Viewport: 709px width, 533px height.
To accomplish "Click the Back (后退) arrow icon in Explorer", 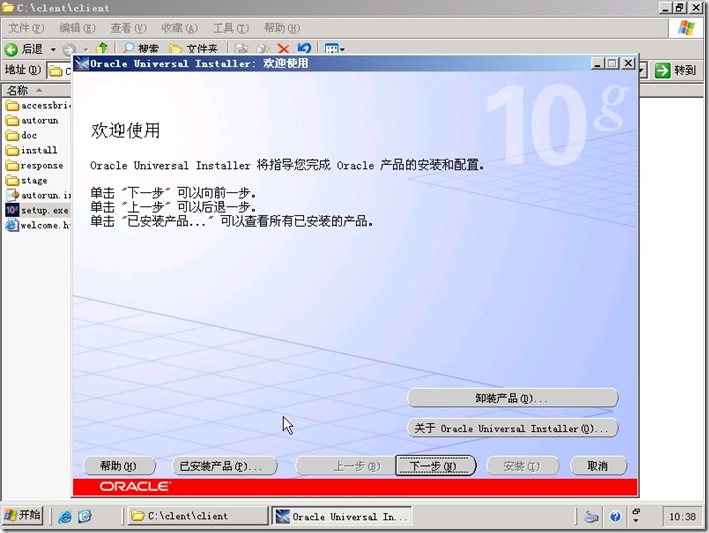I will click(x=11, y=49).
